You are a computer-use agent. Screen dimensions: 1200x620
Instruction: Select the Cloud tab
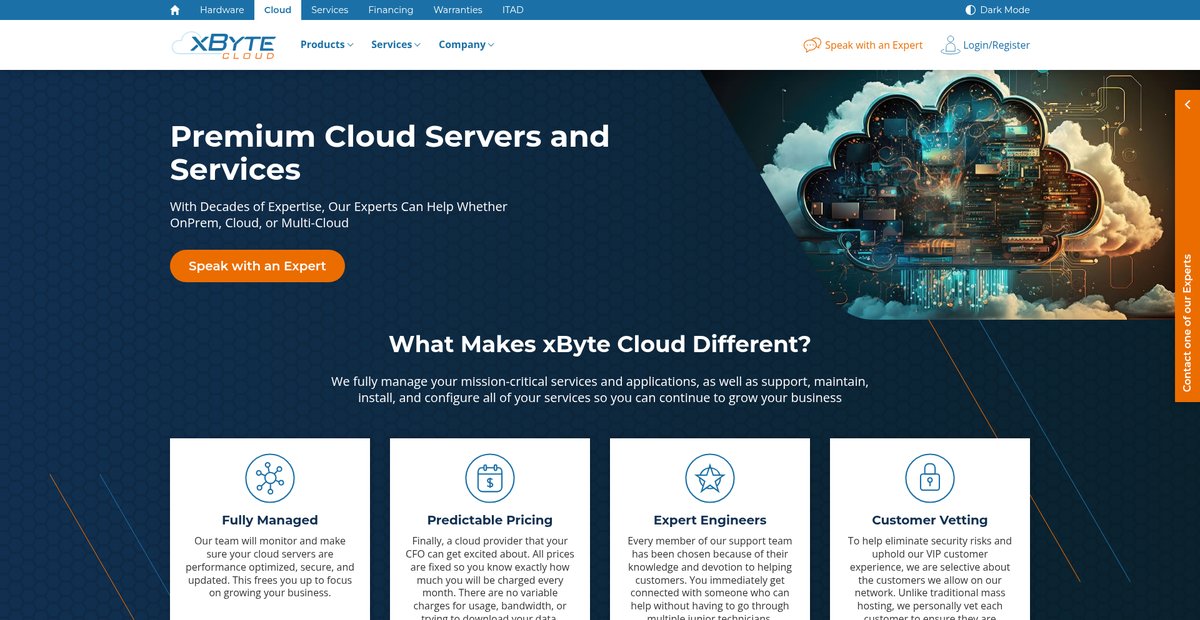coord(277,10)
